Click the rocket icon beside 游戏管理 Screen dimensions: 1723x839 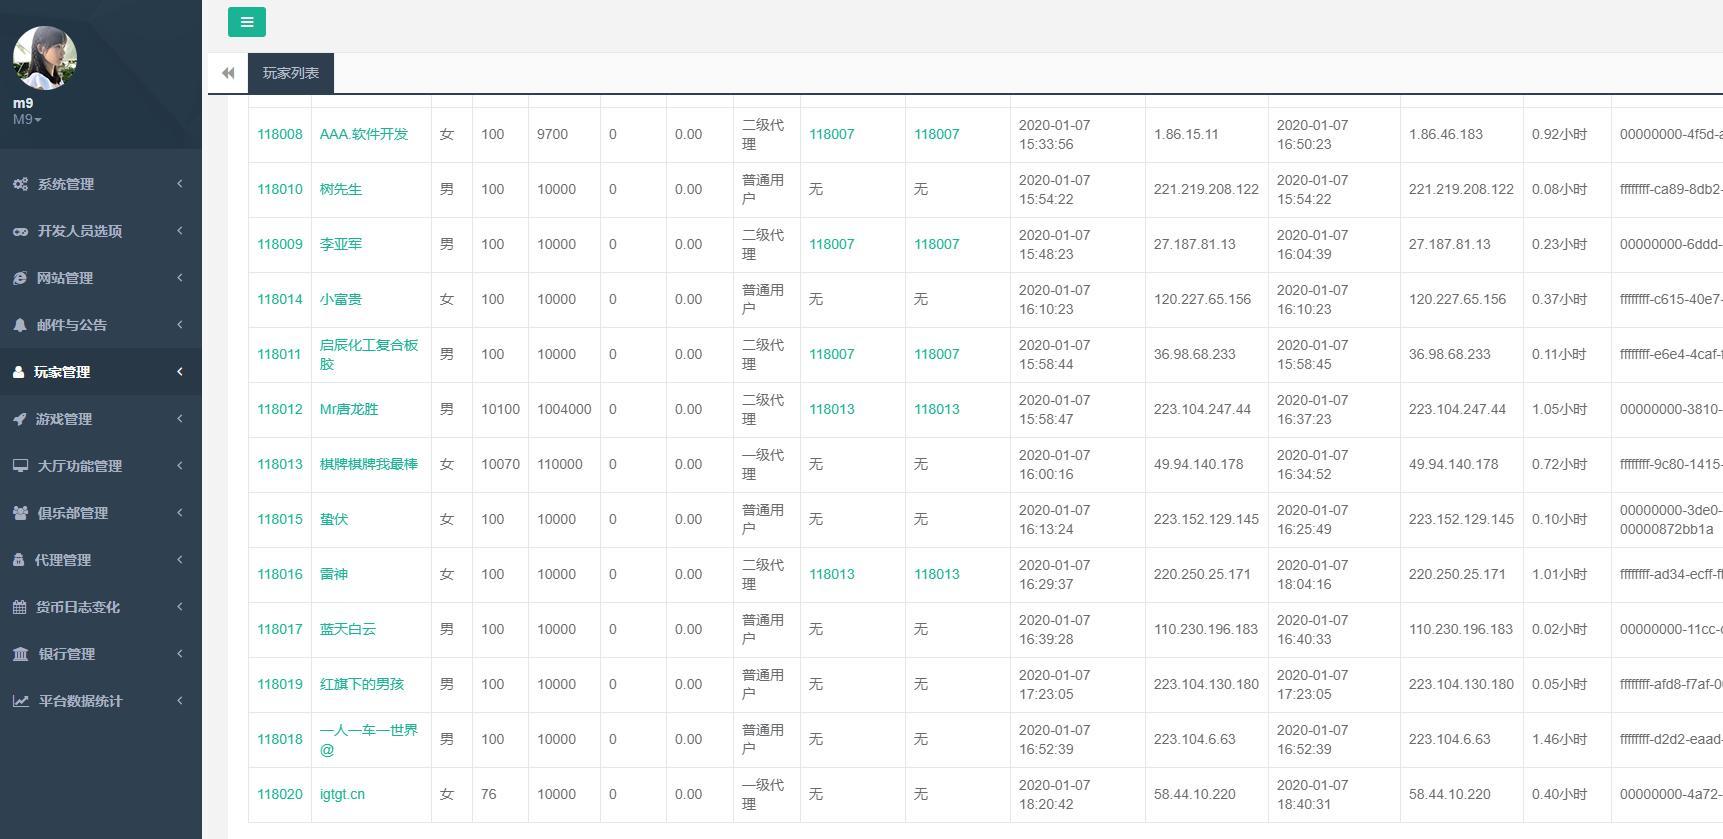pos(20,419)
